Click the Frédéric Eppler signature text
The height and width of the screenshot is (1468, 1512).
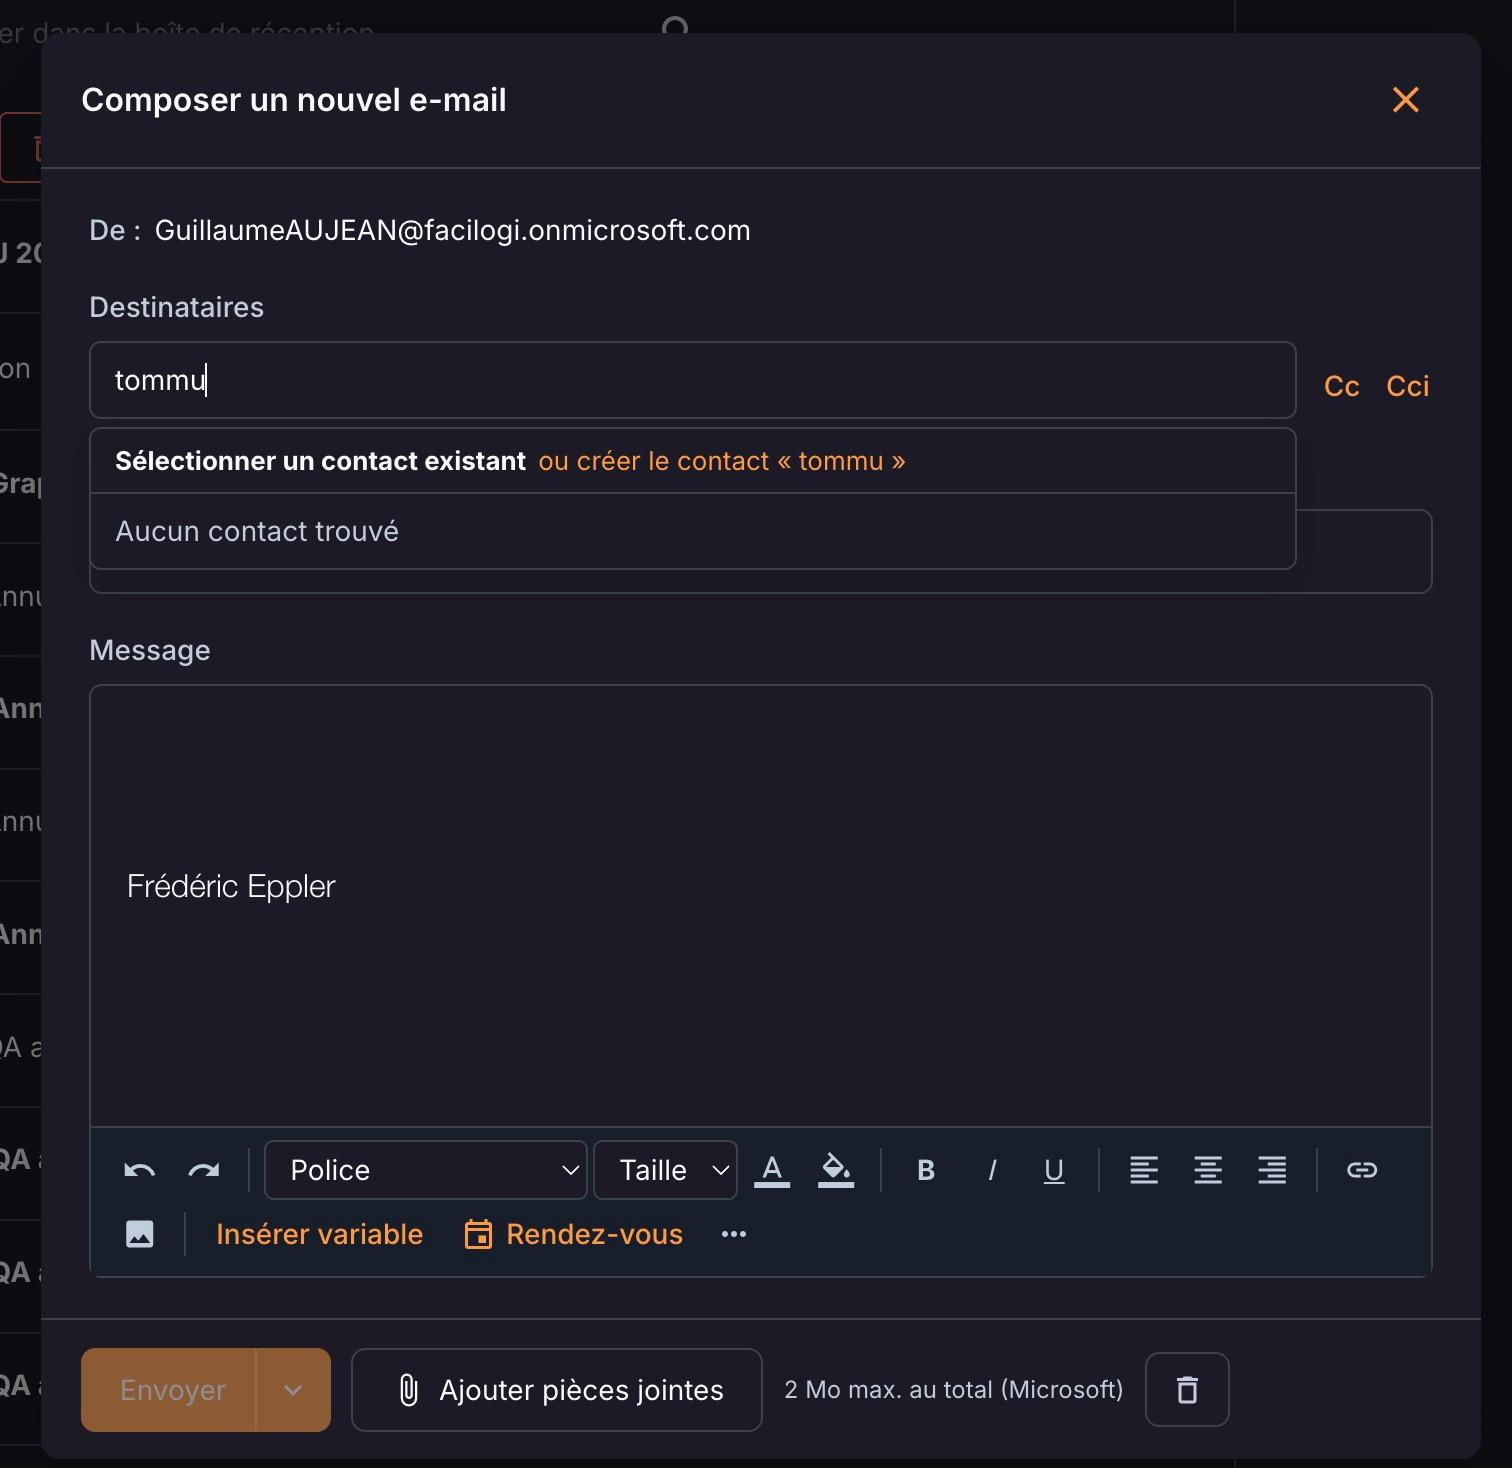[x=231, y=886]
